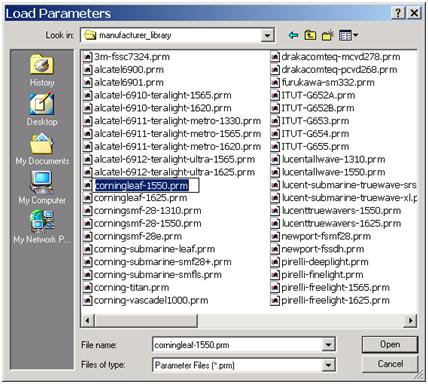The image size is (428, 384).
Task: Click the file icon beside drakacomteq-mcvd278.prm
Action: click(x=275, y=57)
